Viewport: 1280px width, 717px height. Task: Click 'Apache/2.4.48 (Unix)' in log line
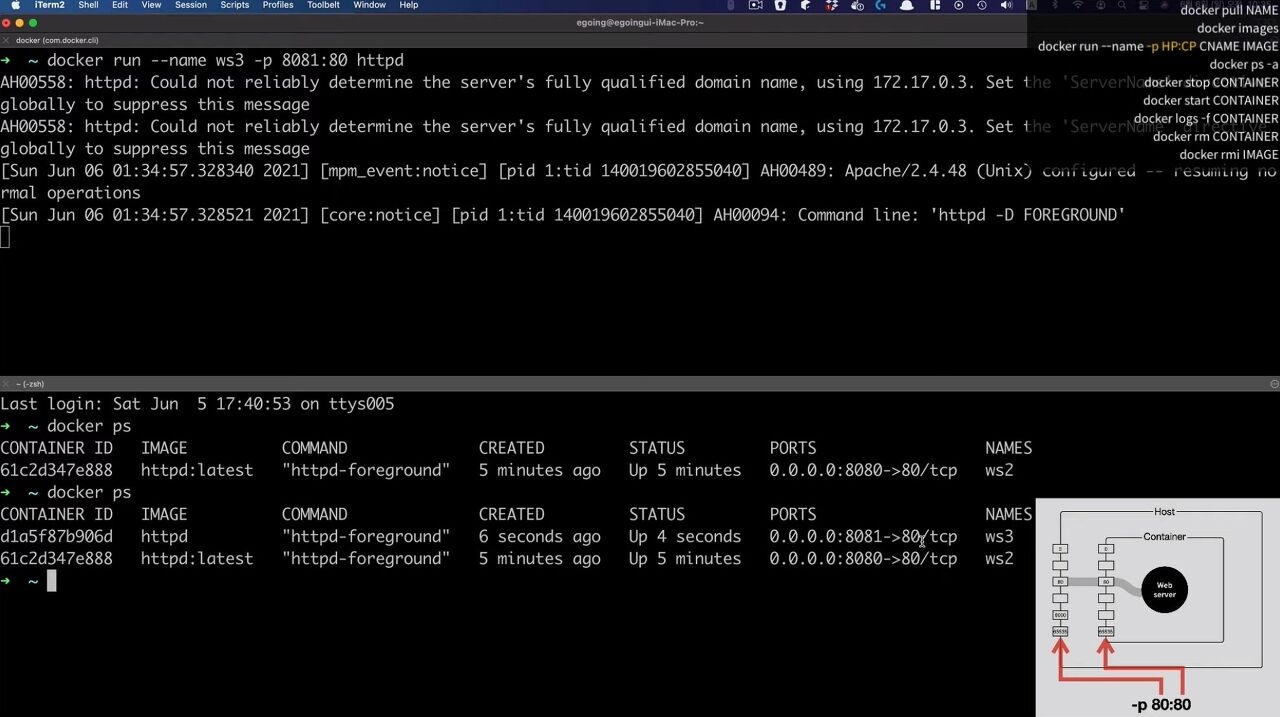pos(938,170)
